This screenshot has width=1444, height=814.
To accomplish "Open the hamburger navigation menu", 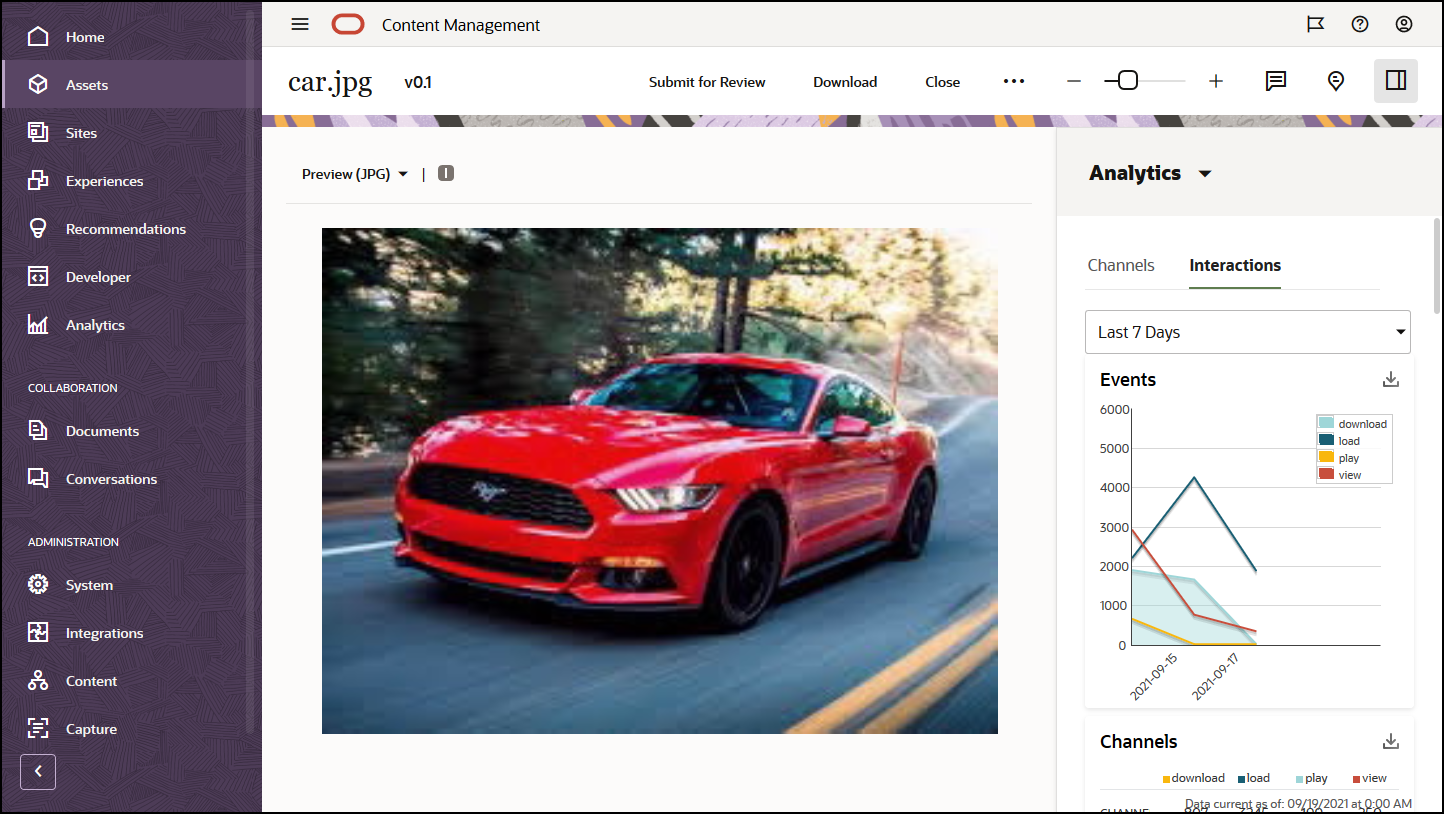I will (x=300, y=25).
